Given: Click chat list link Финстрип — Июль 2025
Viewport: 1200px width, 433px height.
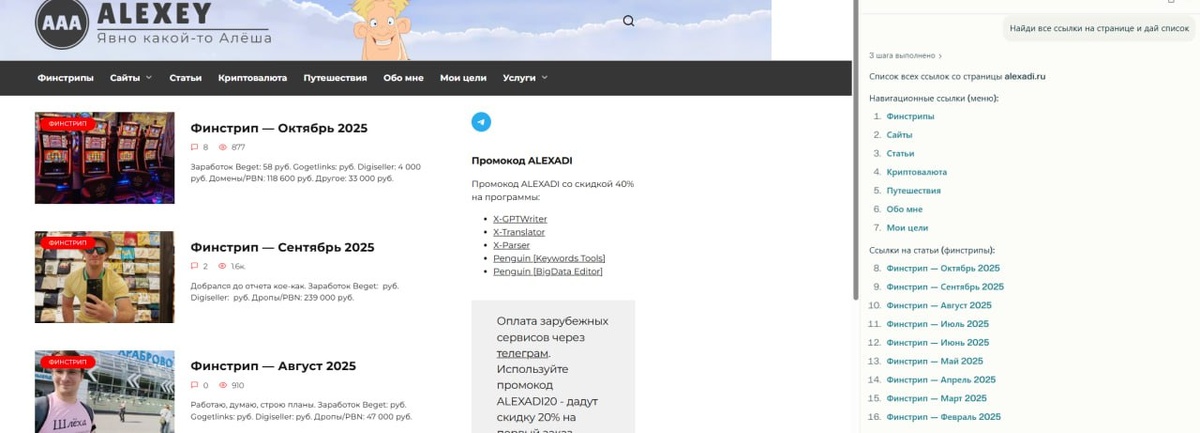Looking at the screenshot, I should coord(937,324).
